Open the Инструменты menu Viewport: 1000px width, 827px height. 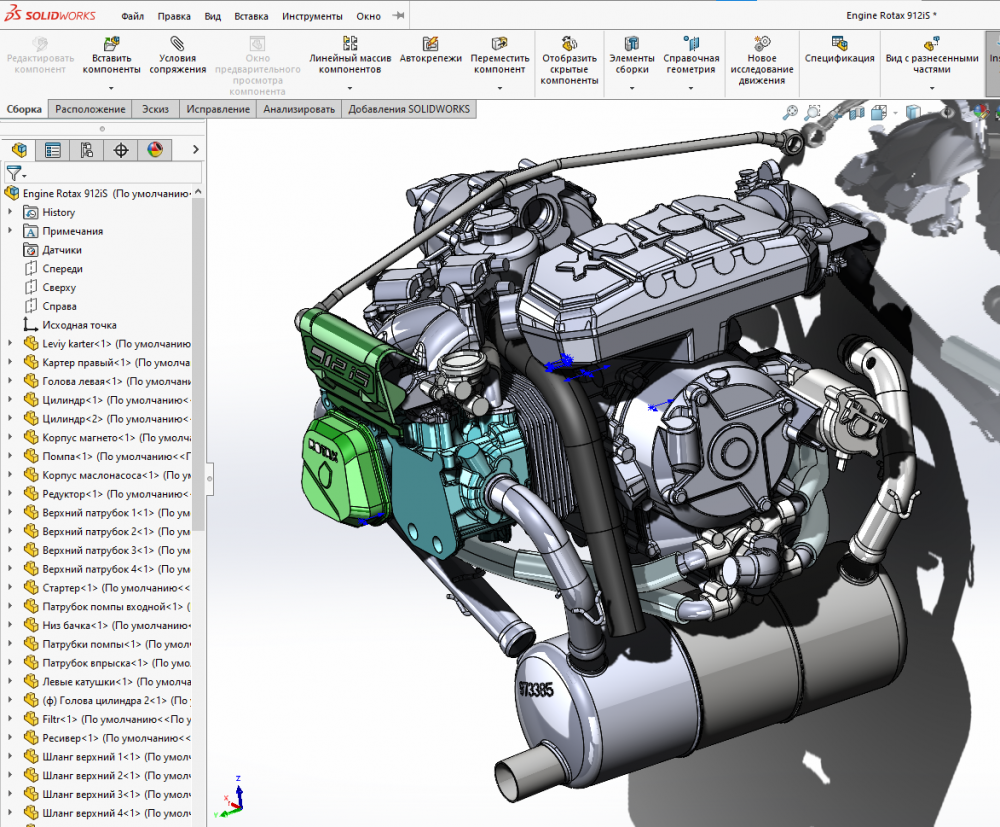tap(312, 16)
